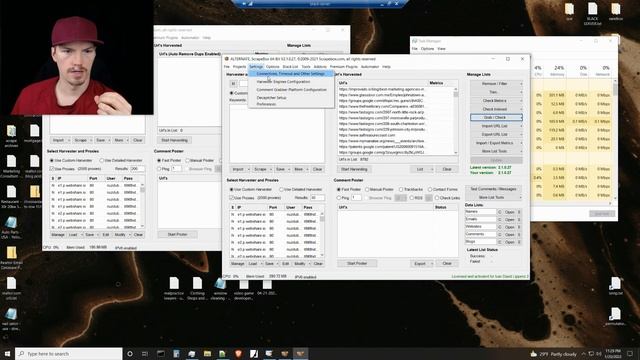
Task: Choose Comment Grabber Platform Configuration entry
Action: click(291, 90)
